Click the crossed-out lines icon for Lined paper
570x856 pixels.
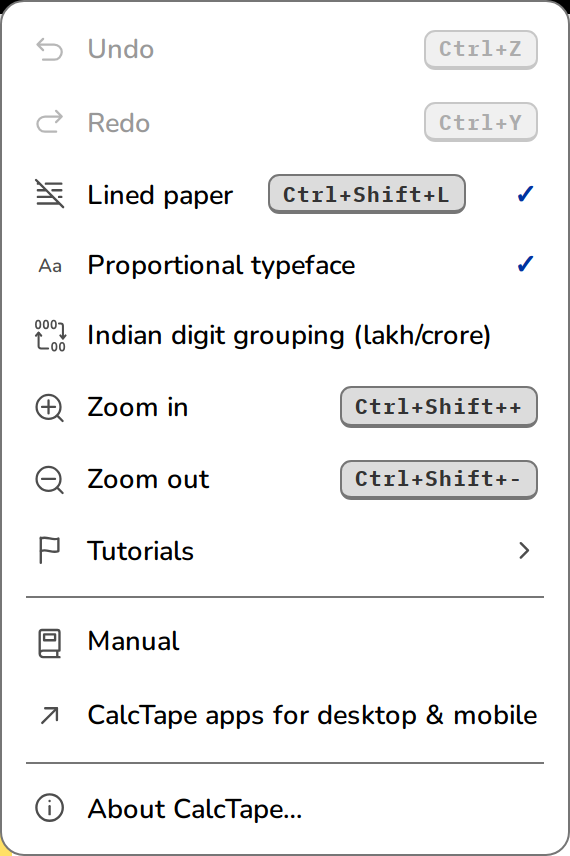[x=50, y=194]
